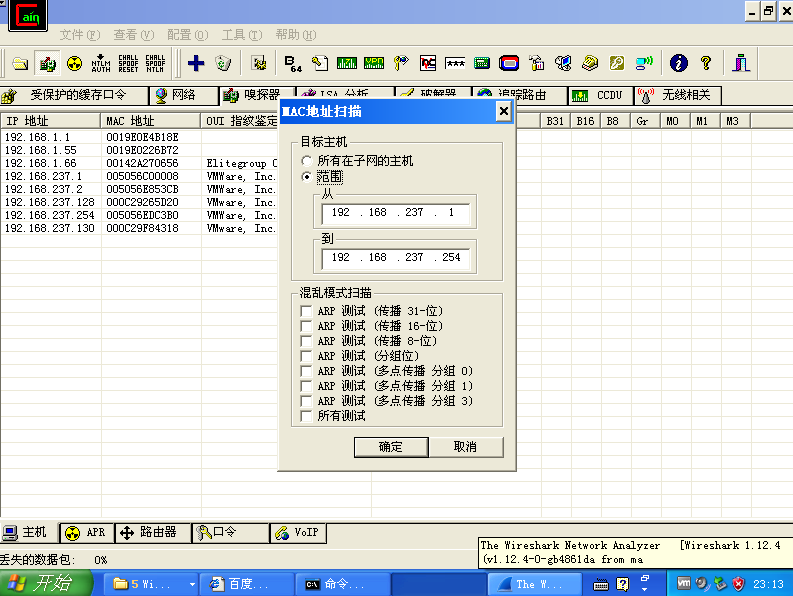The width and height of the screenshot is (793, 596).
Task: Enable ARP 测试 (传播 31-位) checkbox
Action: click(307, 311)
